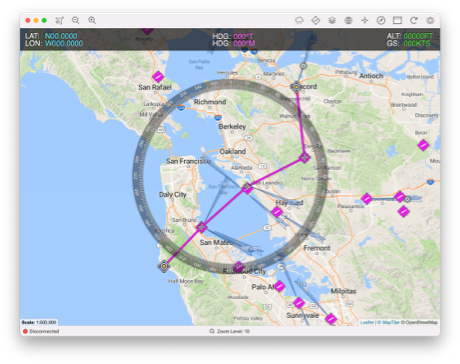This screenshot has width=460, height=364.
Task: Click the reload arrow toolbar icon
Action: tap(414, 20)
